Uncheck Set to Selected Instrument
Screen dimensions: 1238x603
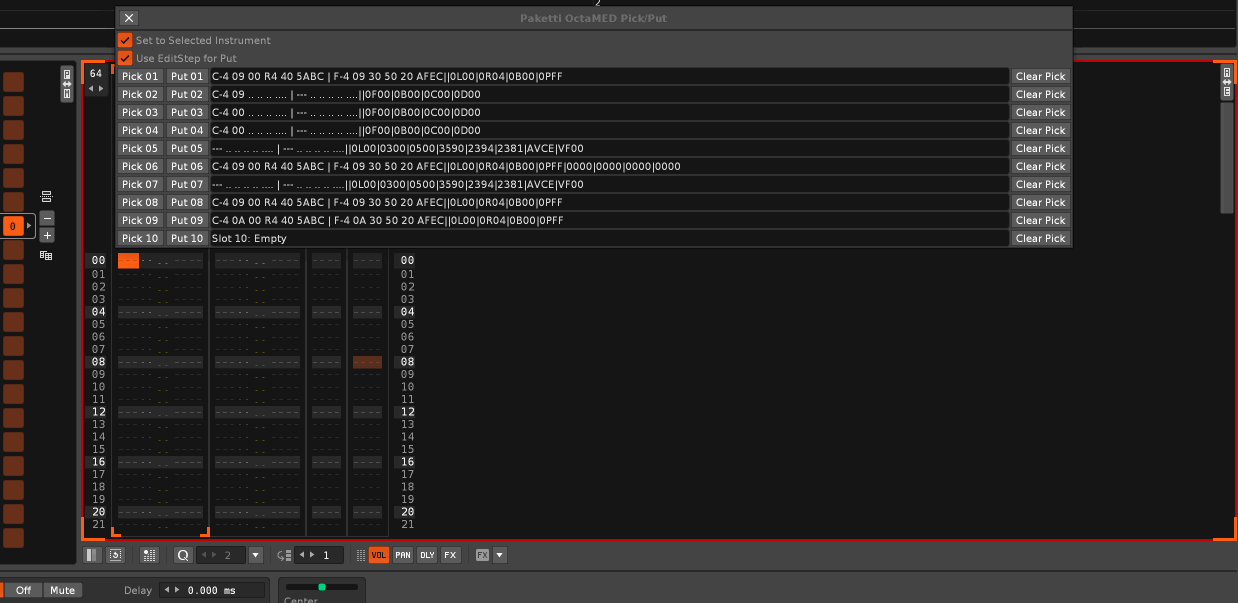pyautogui.click(x=125, y=40)
